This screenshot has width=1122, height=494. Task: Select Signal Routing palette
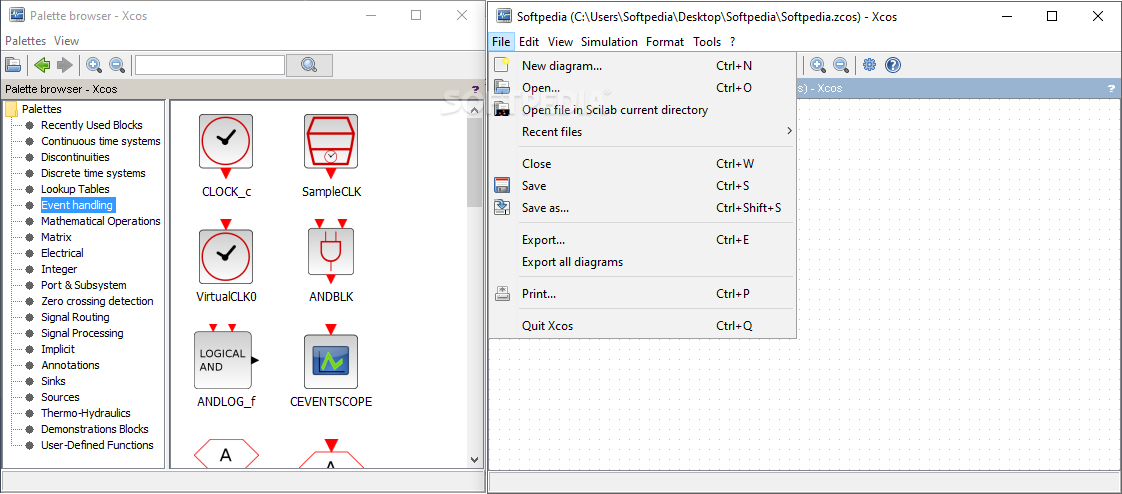(75, 317)
